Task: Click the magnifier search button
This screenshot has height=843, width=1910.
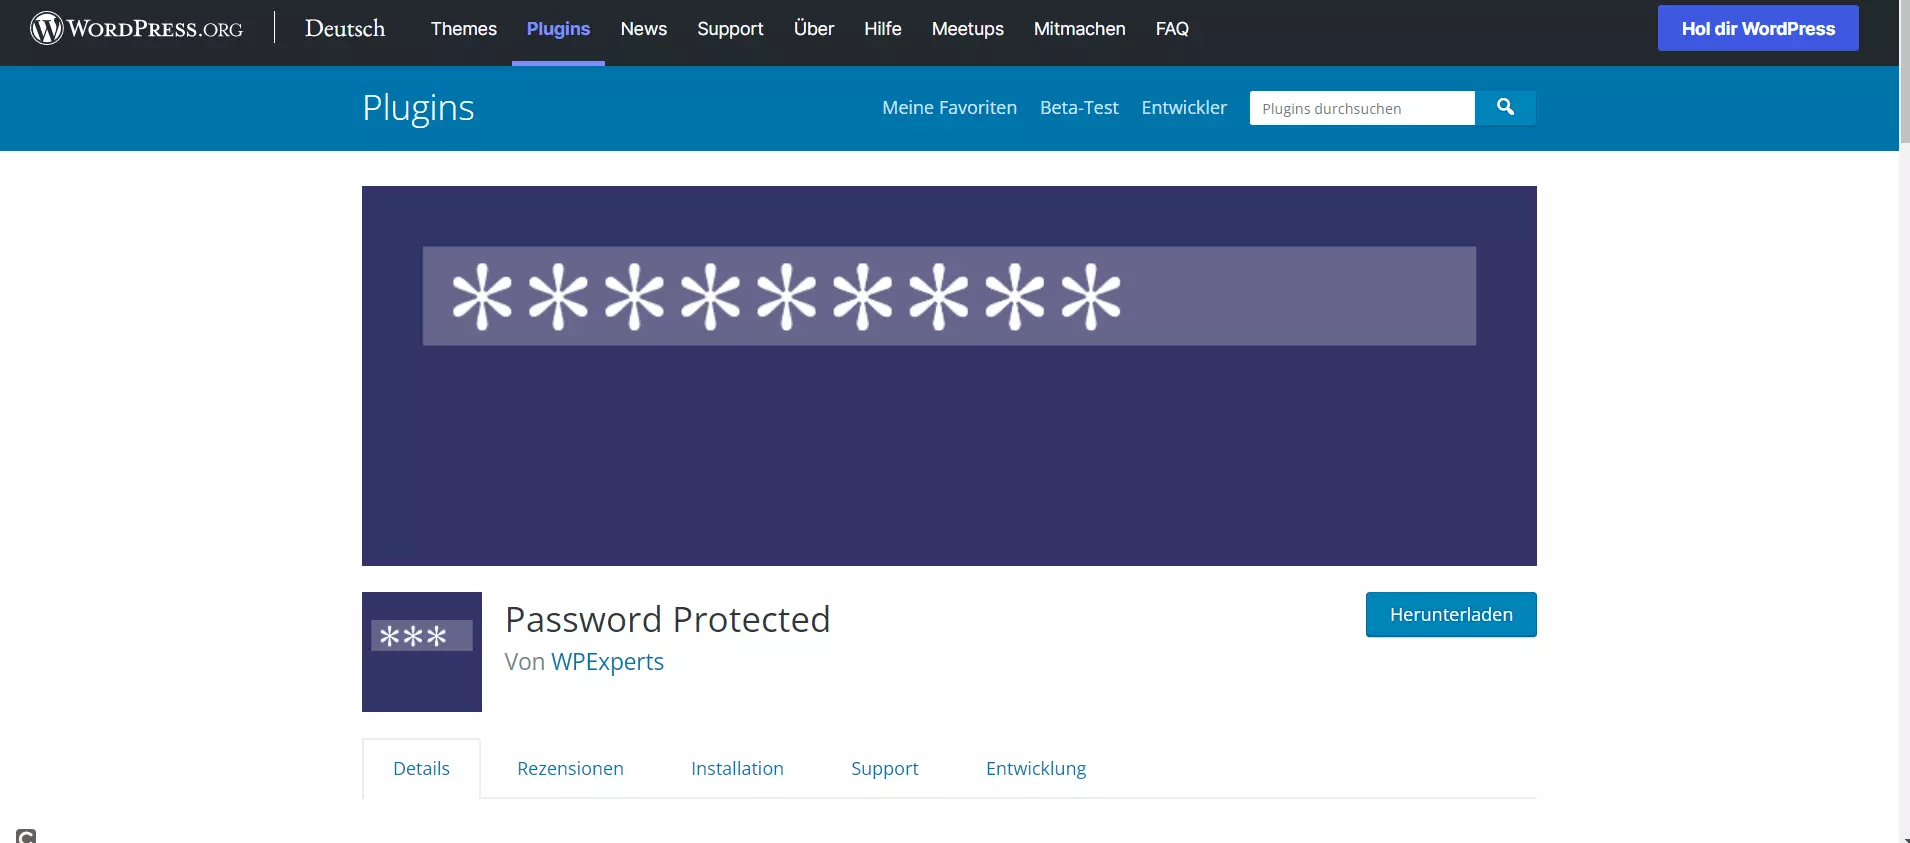Action: click(x=1505, y=107)
